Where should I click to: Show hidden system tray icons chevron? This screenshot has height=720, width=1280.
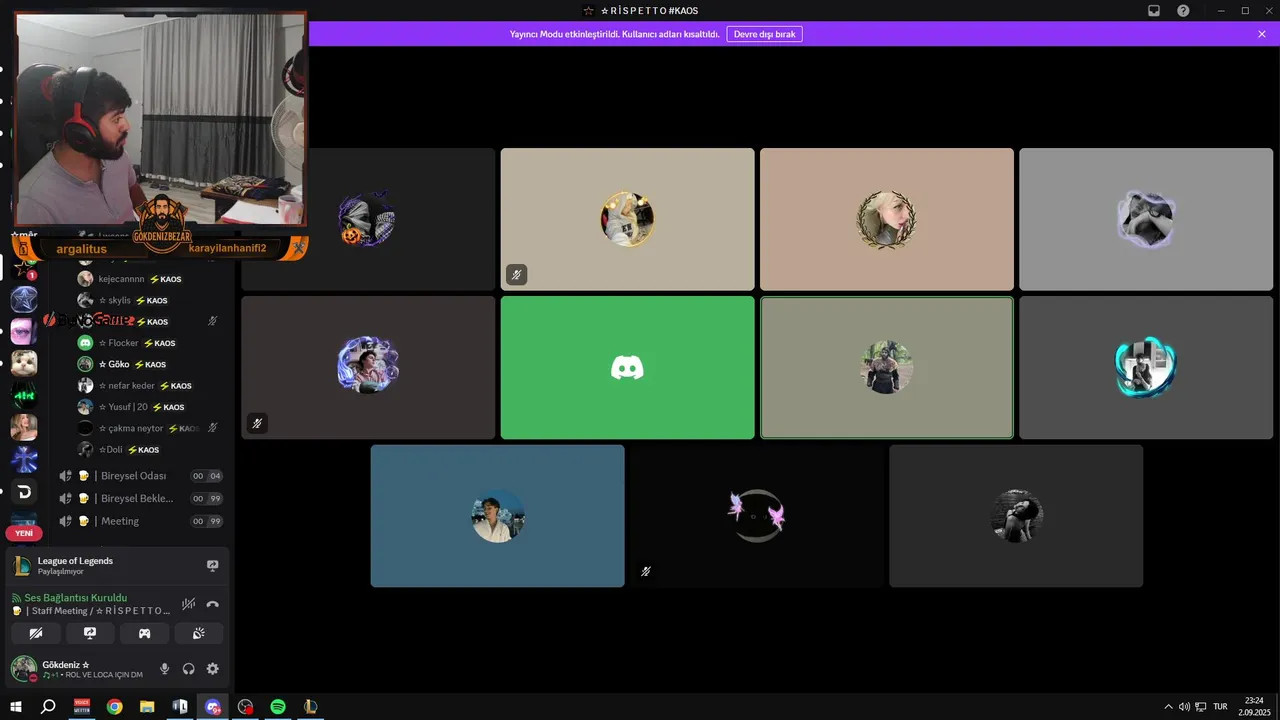1168,707
